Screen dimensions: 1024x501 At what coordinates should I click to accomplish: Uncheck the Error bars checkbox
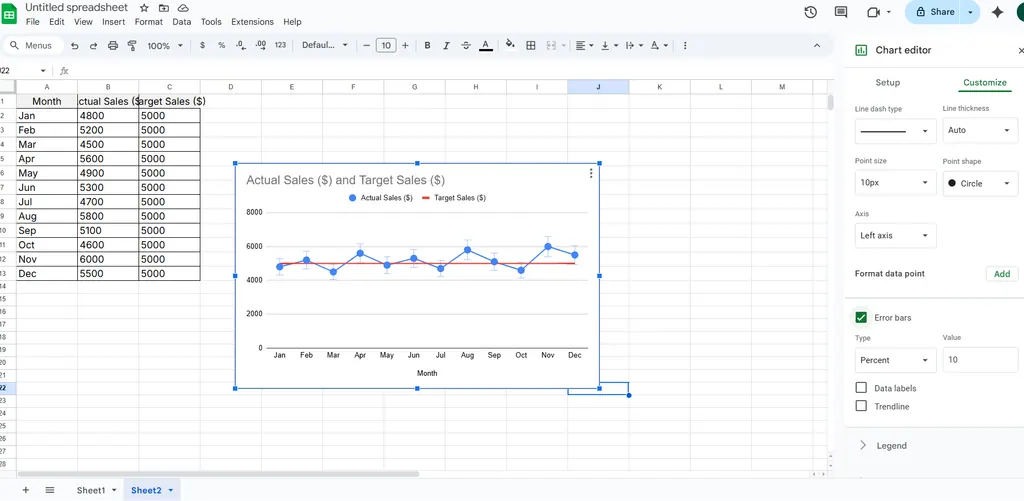861,318
